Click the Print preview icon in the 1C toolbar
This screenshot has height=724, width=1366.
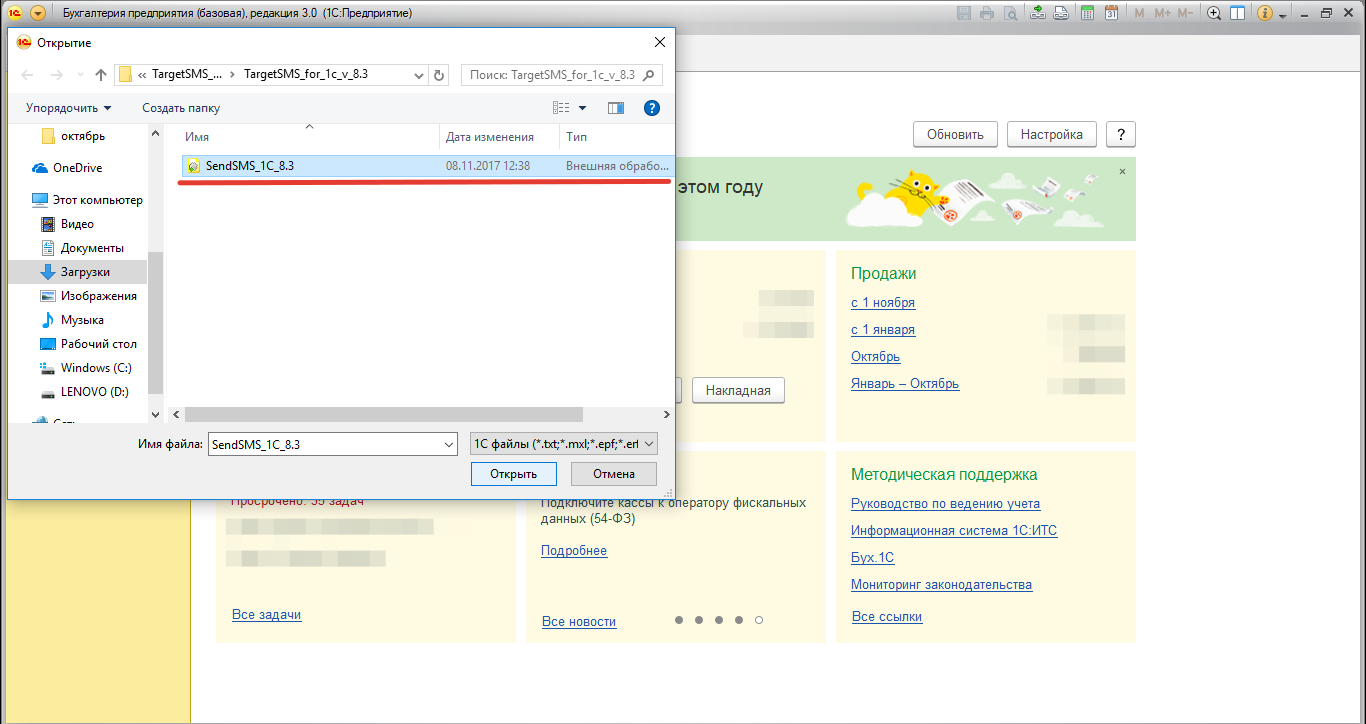point(1011,13)
